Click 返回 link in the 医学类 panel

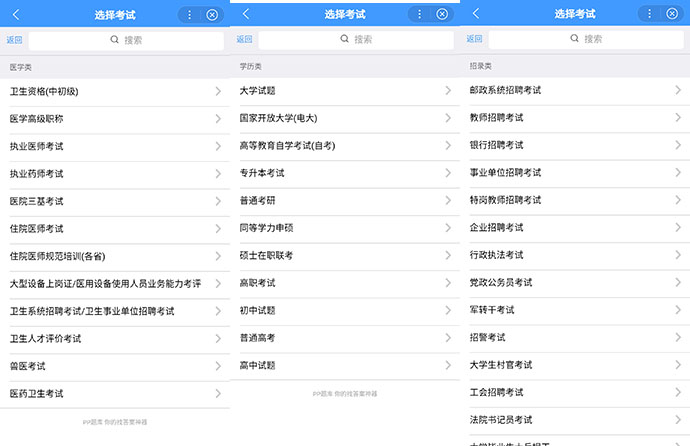14,40
